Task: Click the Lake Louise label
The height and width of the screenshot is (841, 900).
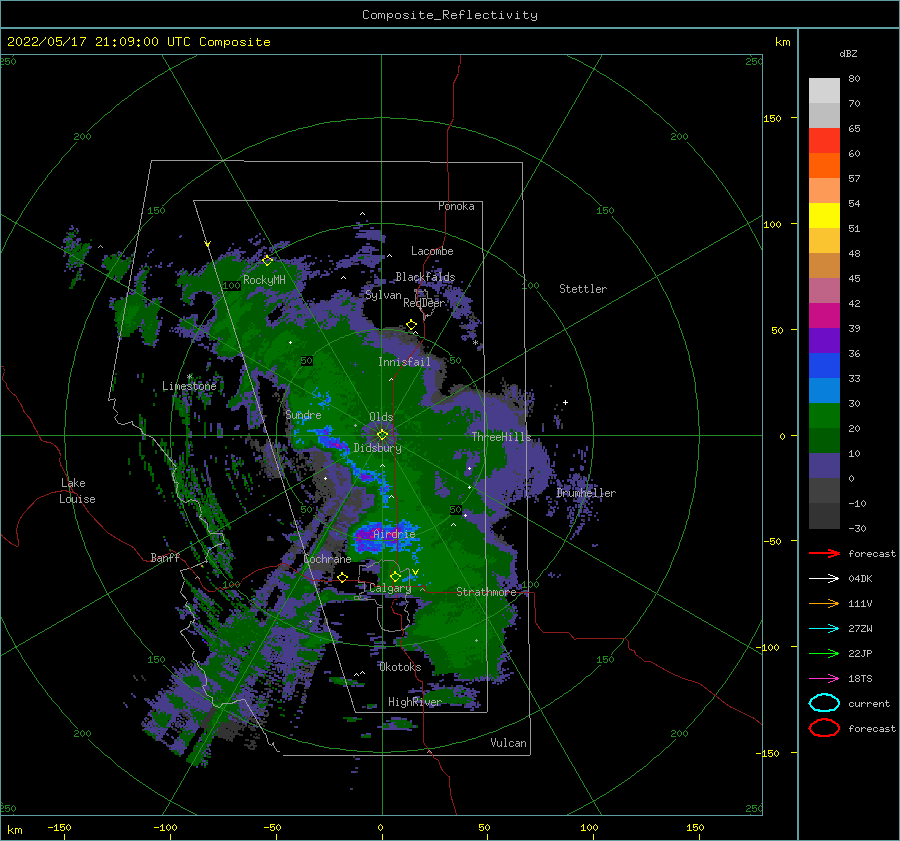Action: coord(77,491)
